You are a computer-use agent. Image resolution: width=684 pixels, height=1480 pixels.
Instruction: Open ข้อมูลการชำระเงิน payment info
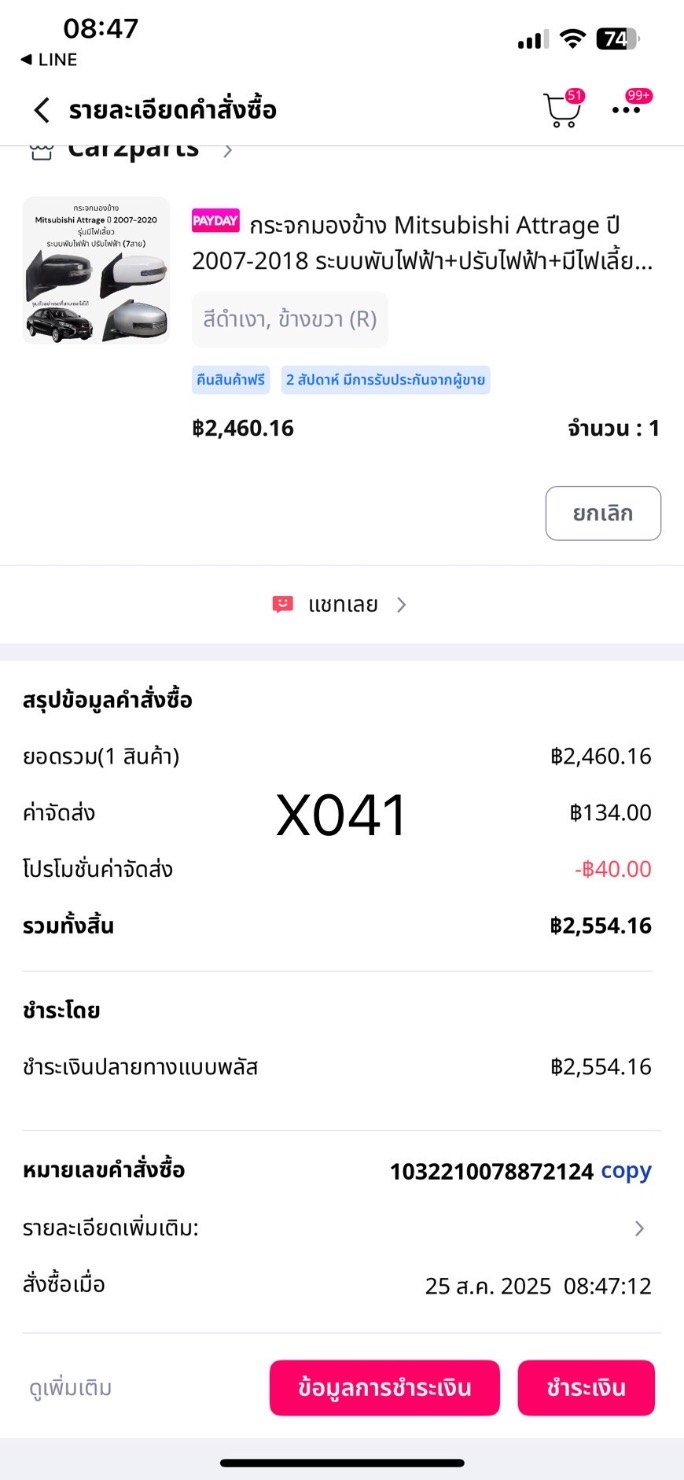click(x=384, y=1388)
